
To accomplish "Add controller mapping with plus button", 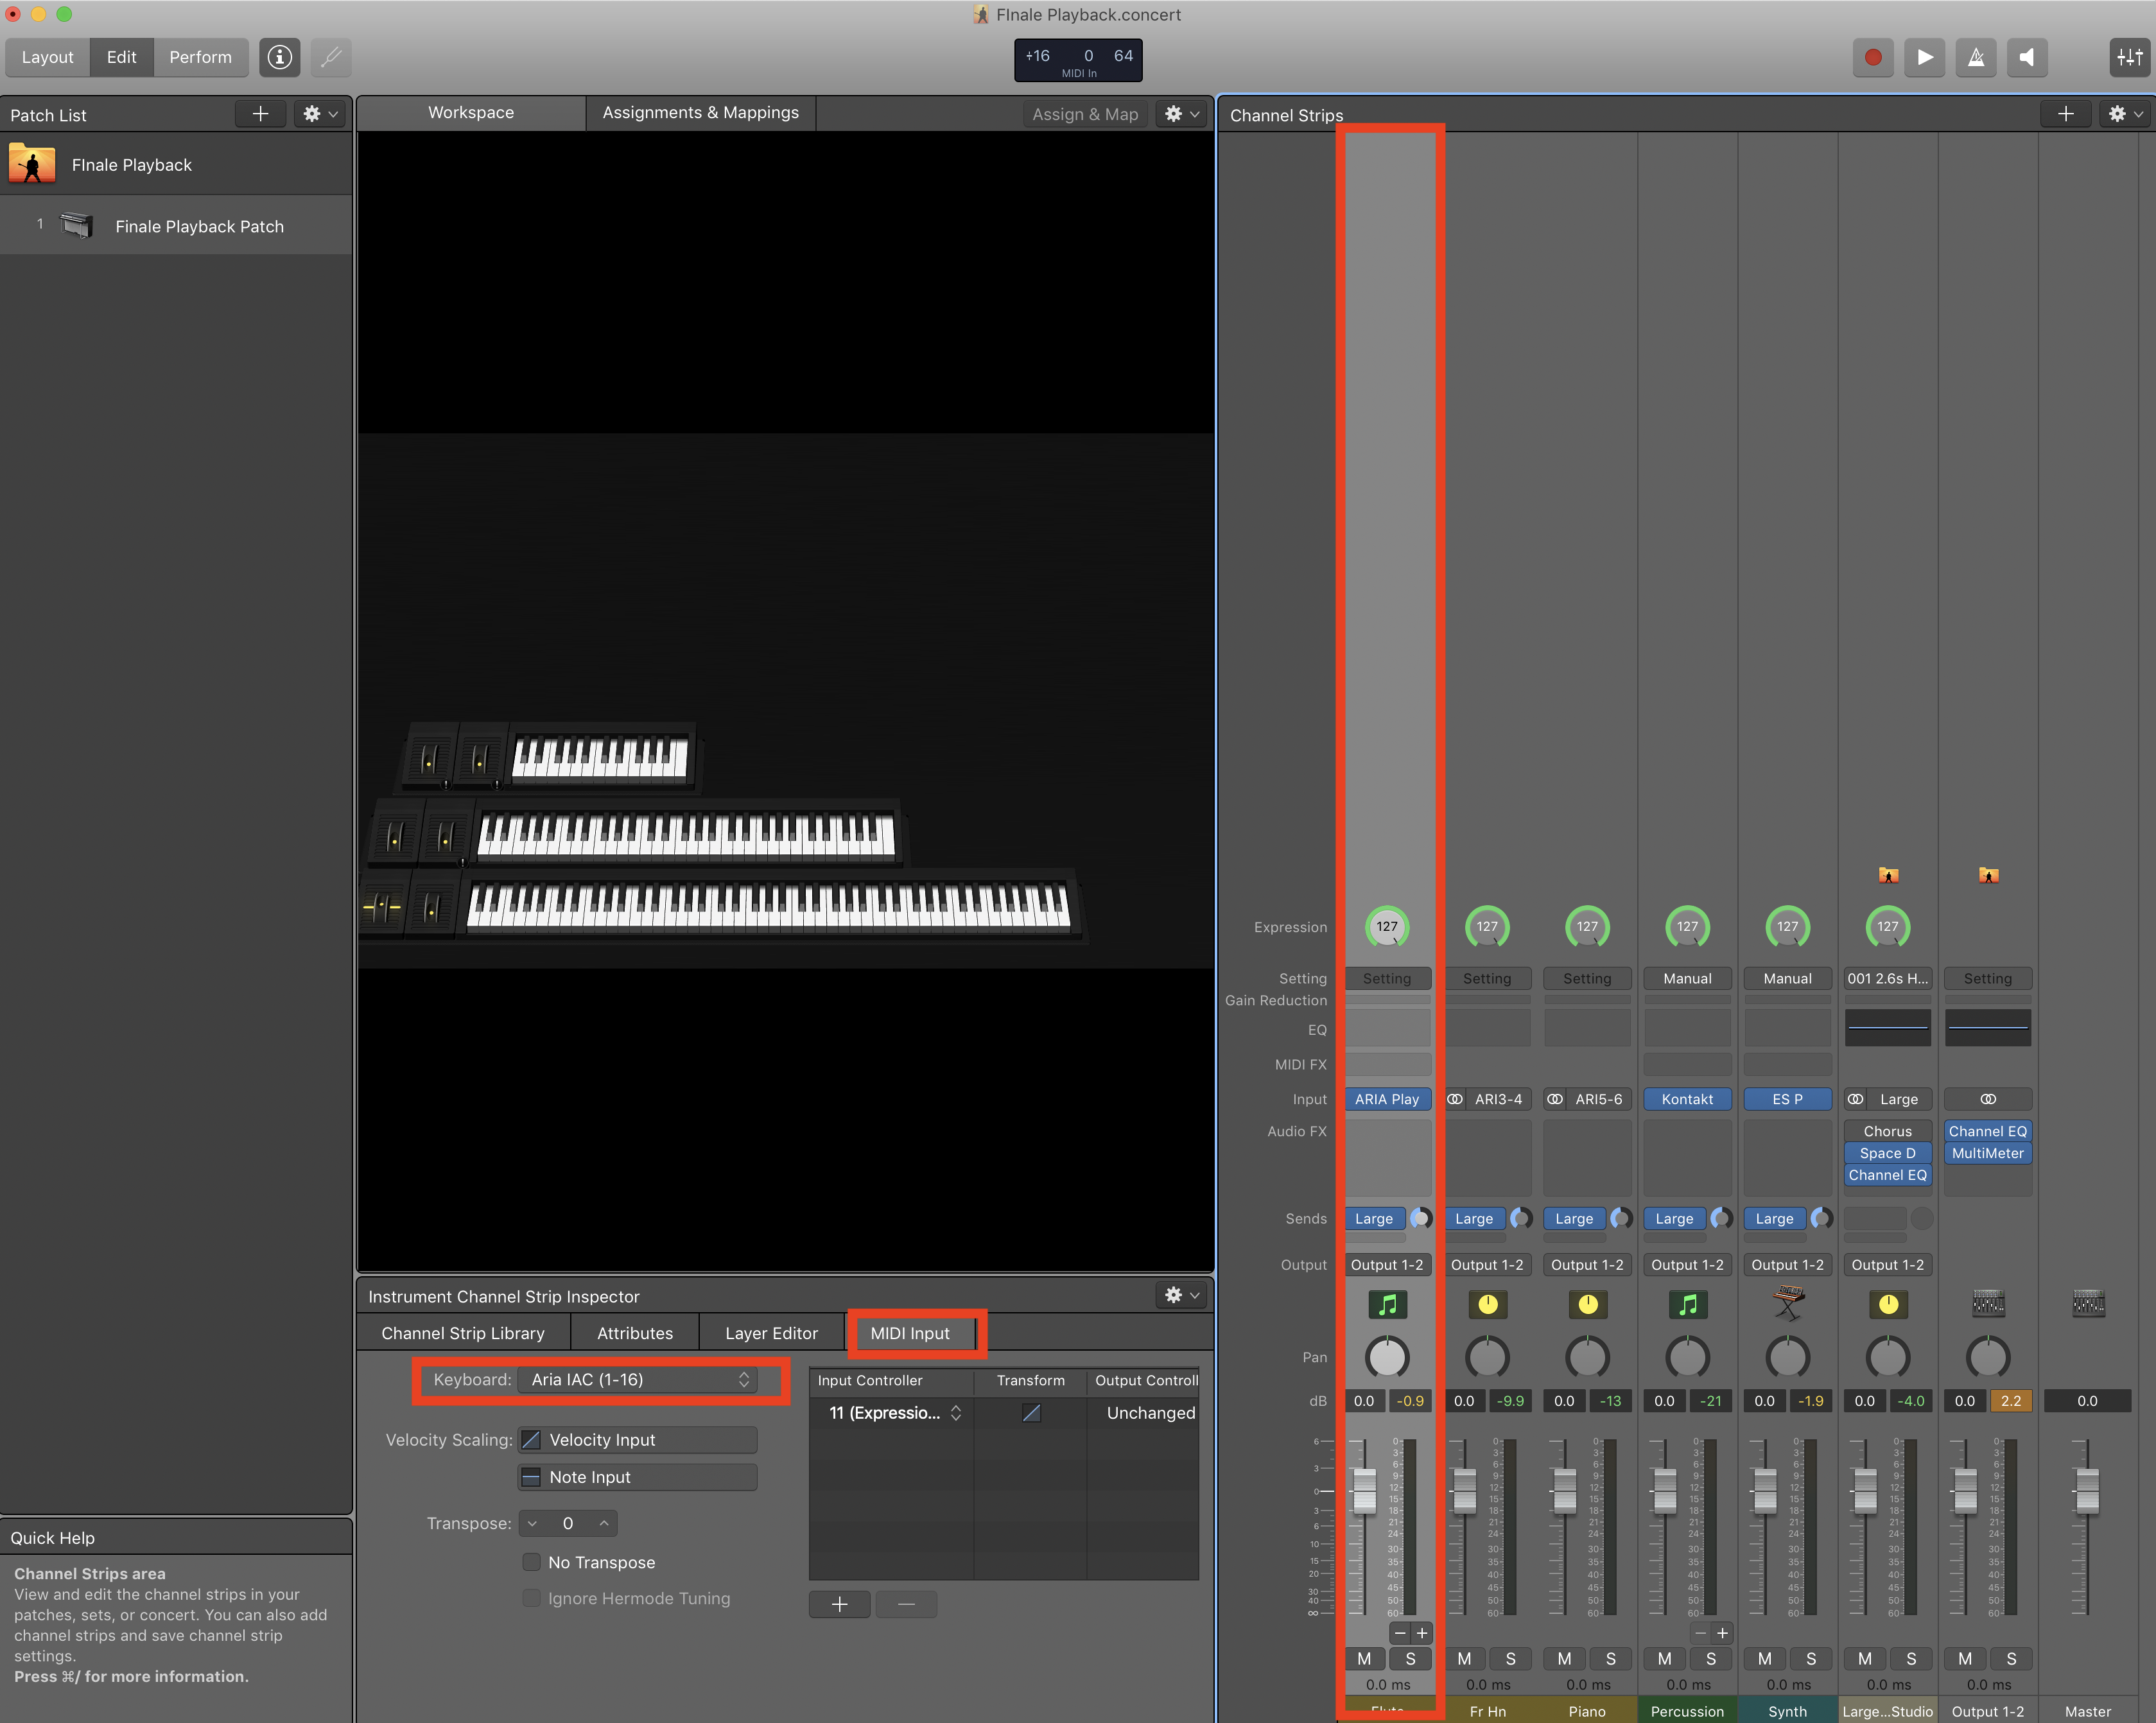I will (x=839, y=1604).
